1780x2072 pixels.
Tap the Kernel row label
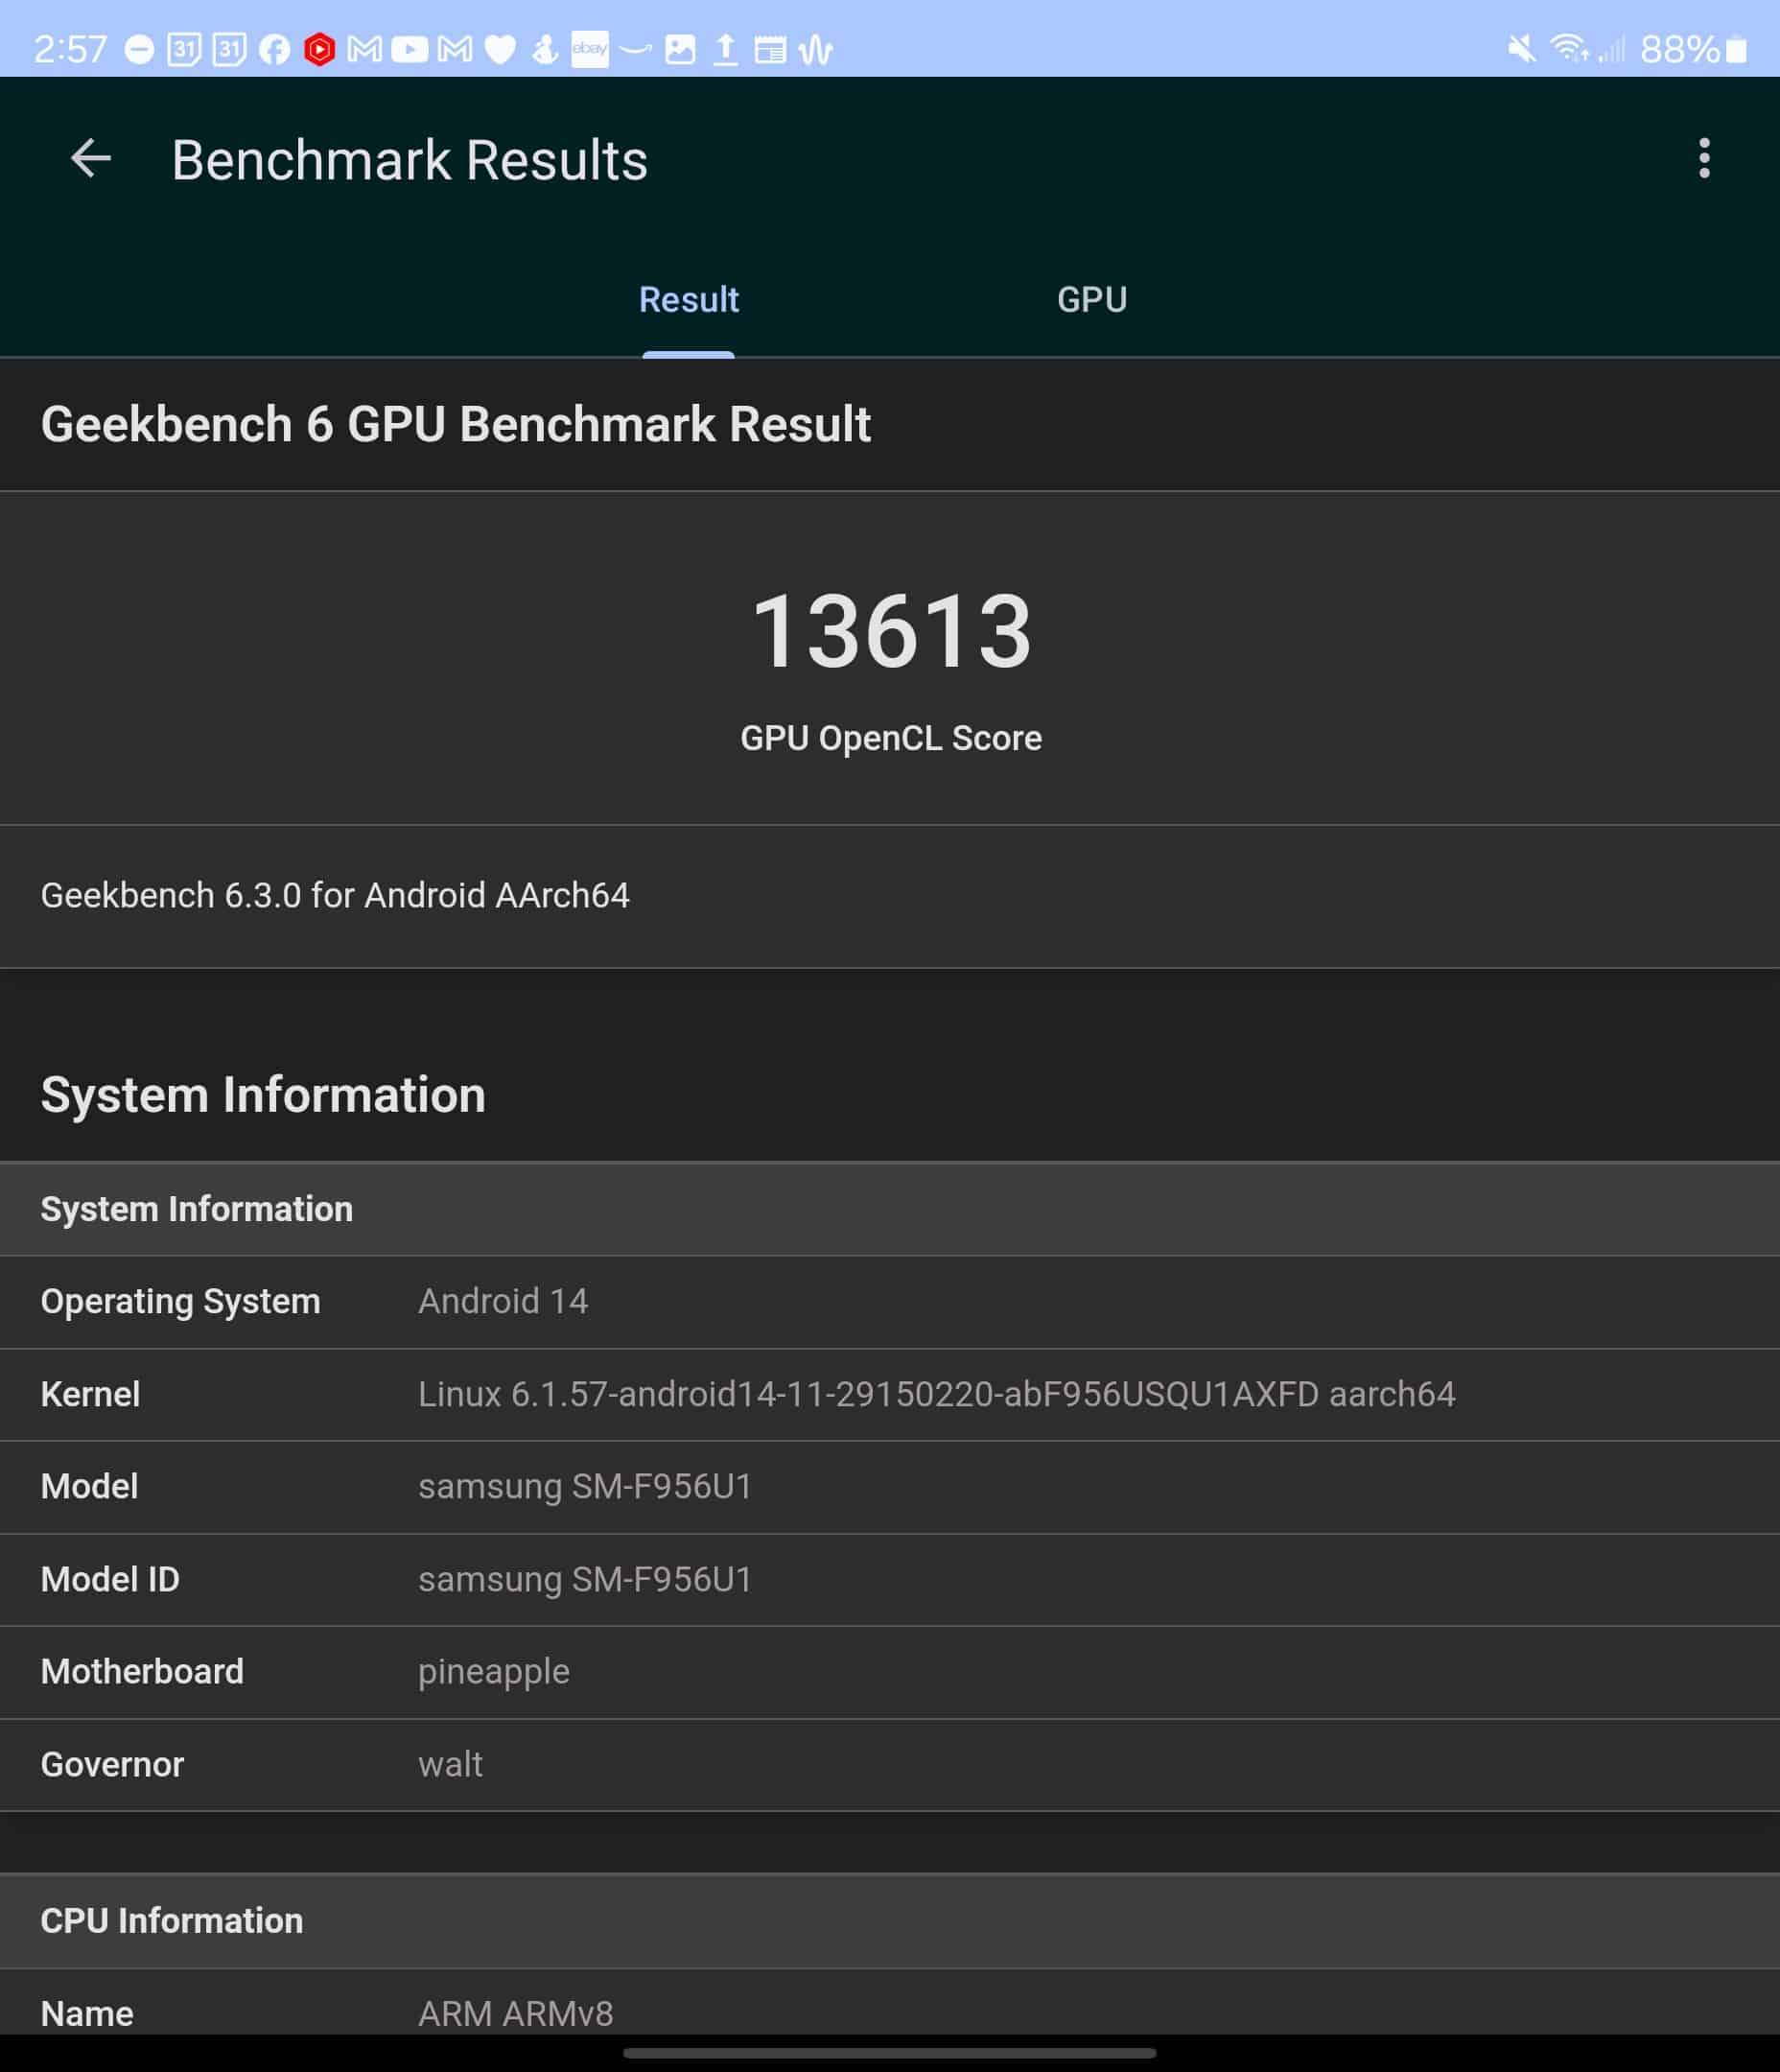point(90,1394)
